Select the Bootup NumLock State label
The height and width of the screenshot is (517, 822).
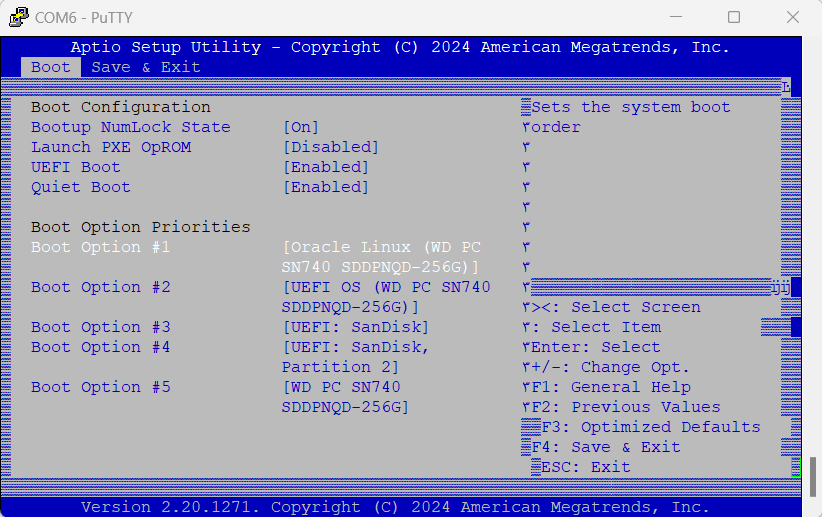[131, 127]
